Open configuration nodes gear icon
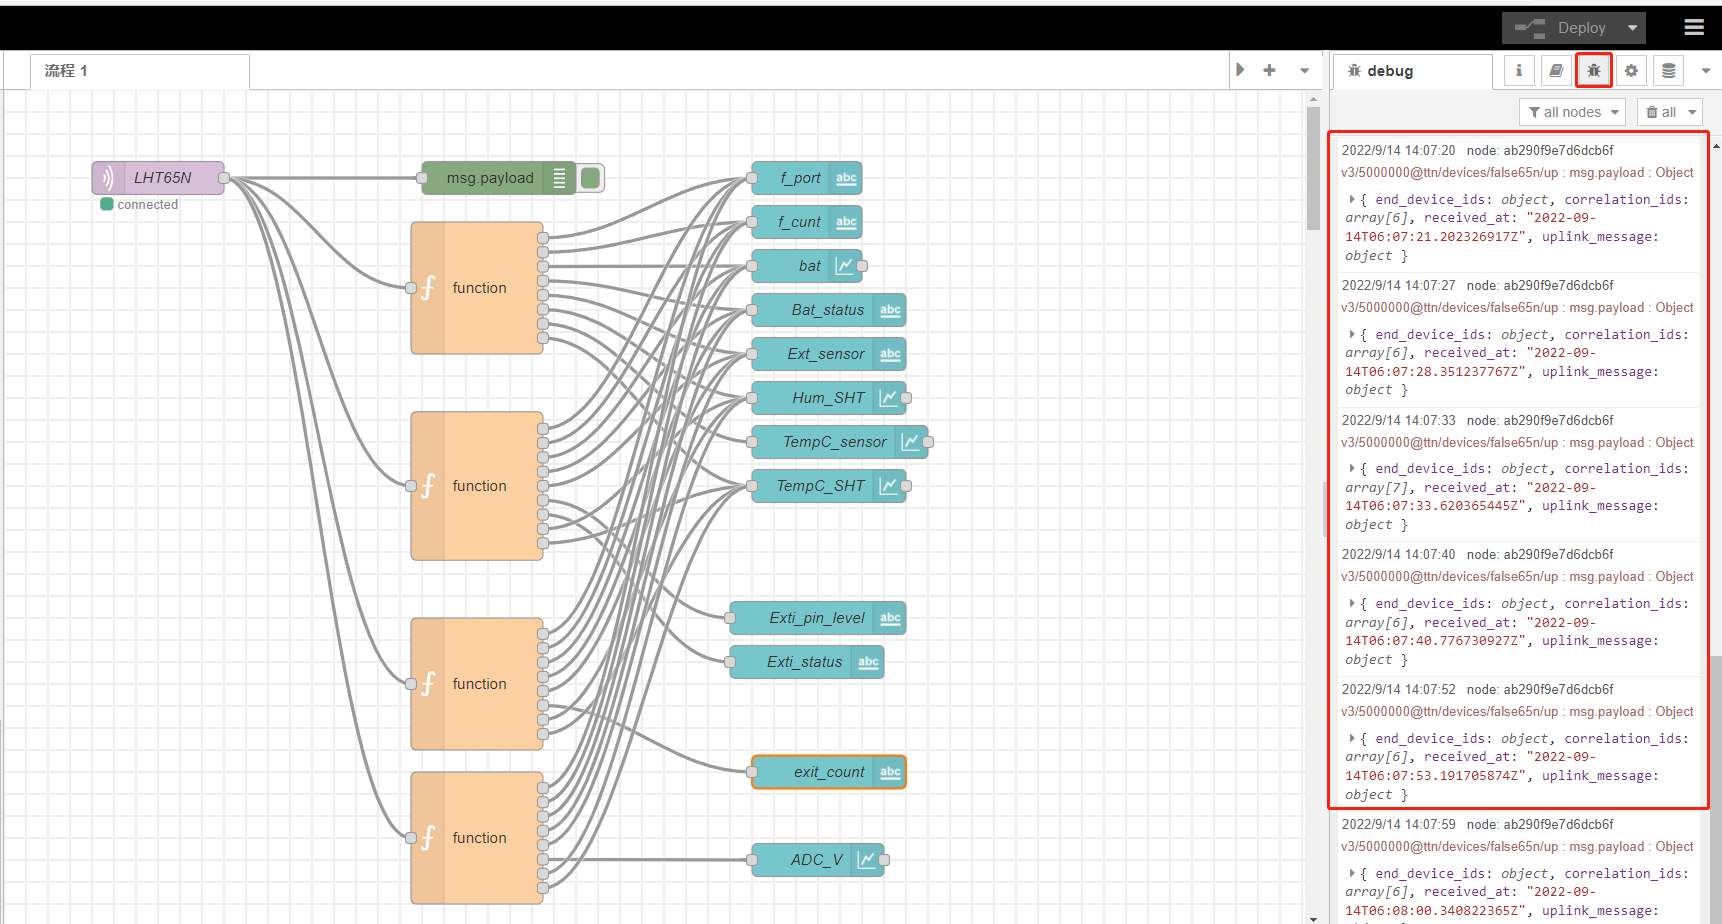The image size is (1722, 924). (x=1631, y=71)
